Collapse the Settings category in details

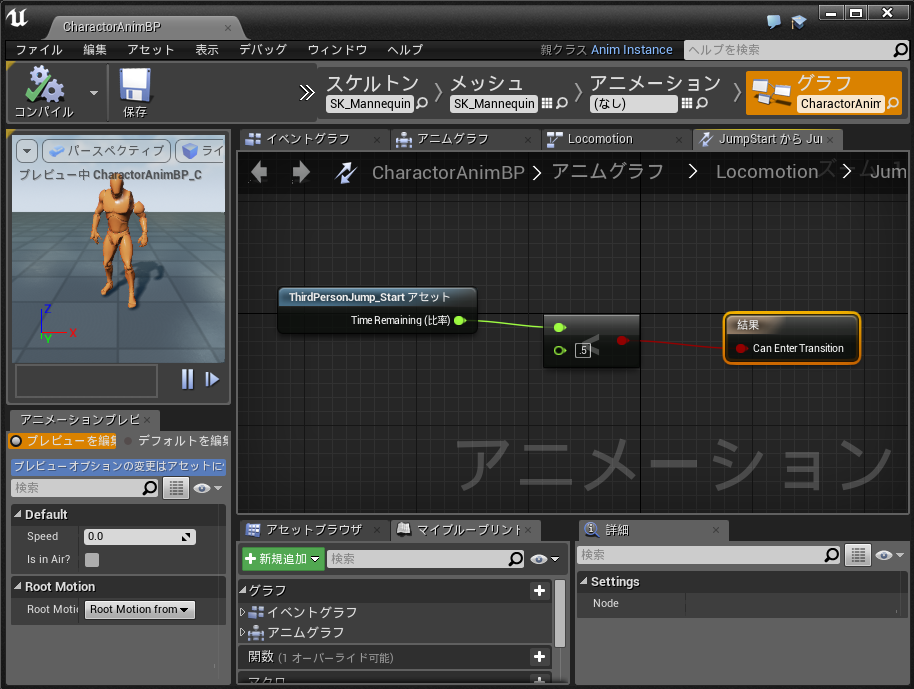click(583, 581)
